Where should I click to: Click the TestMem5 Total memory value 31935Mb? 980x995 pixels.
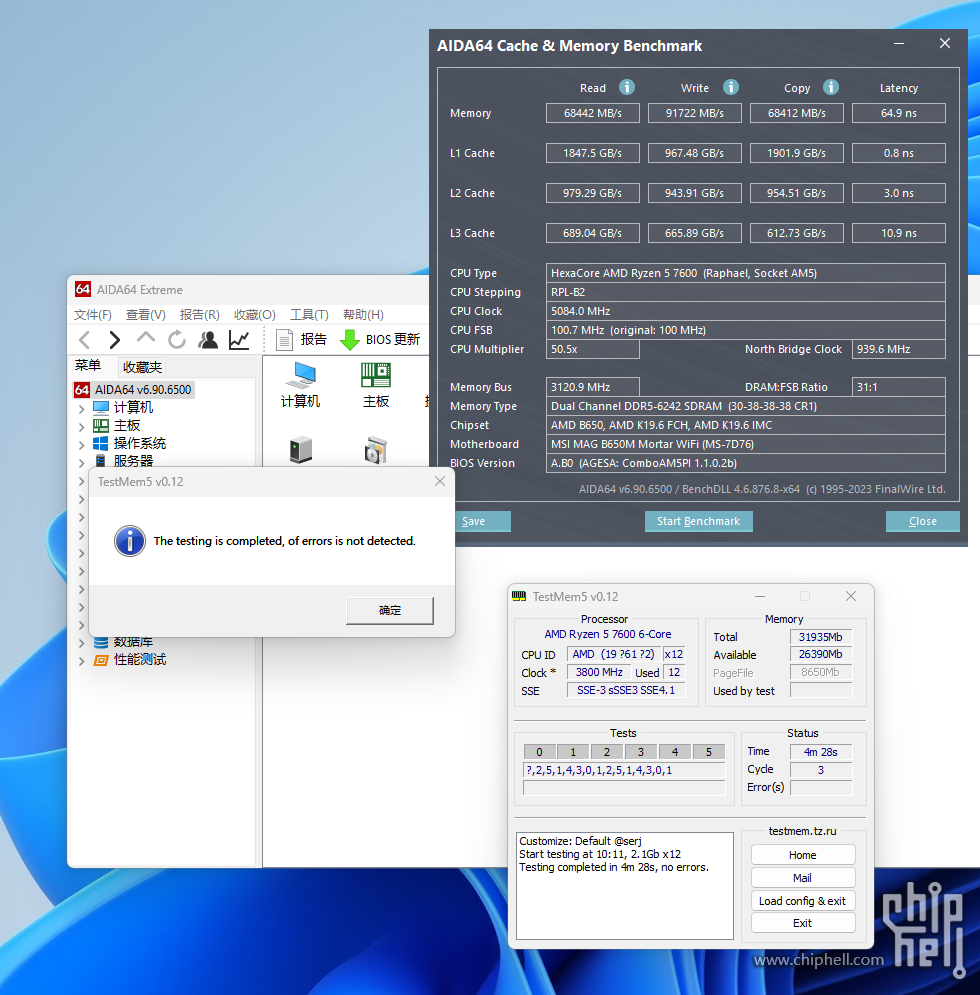pos(821,636)
